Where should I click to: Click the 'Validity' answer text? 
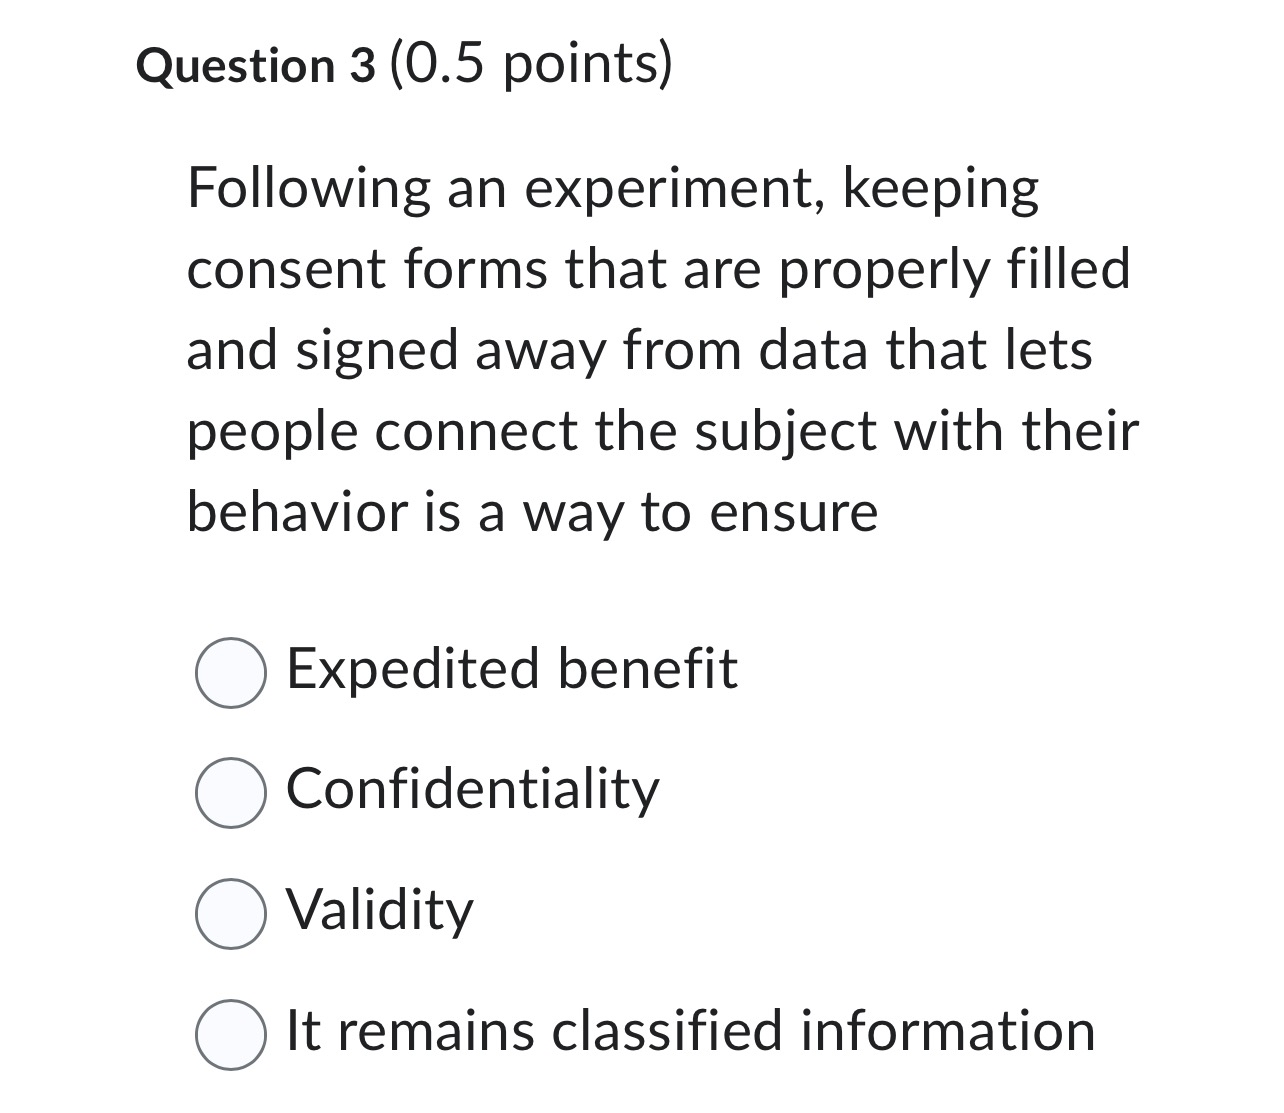378,912
